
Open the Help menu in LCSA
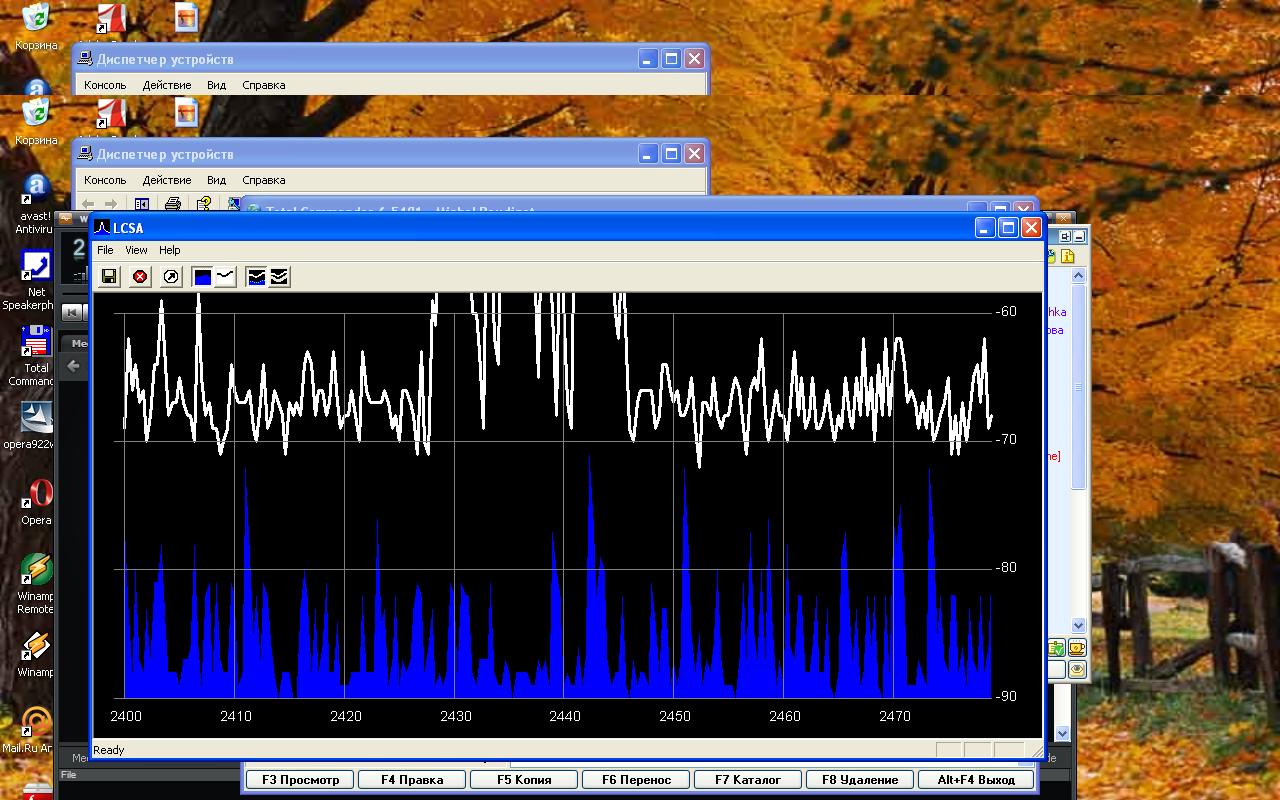[x=170, y=250]
